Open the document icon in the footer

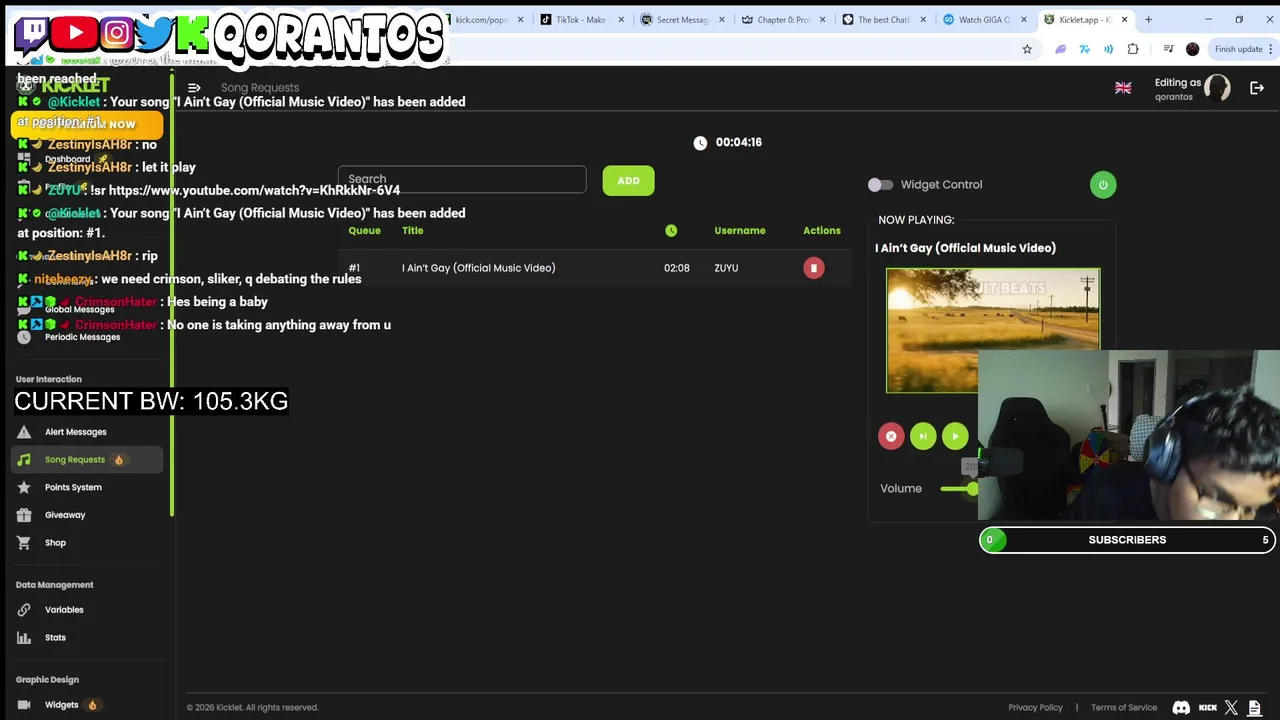pyautogui.click(x=1254, y=708)
